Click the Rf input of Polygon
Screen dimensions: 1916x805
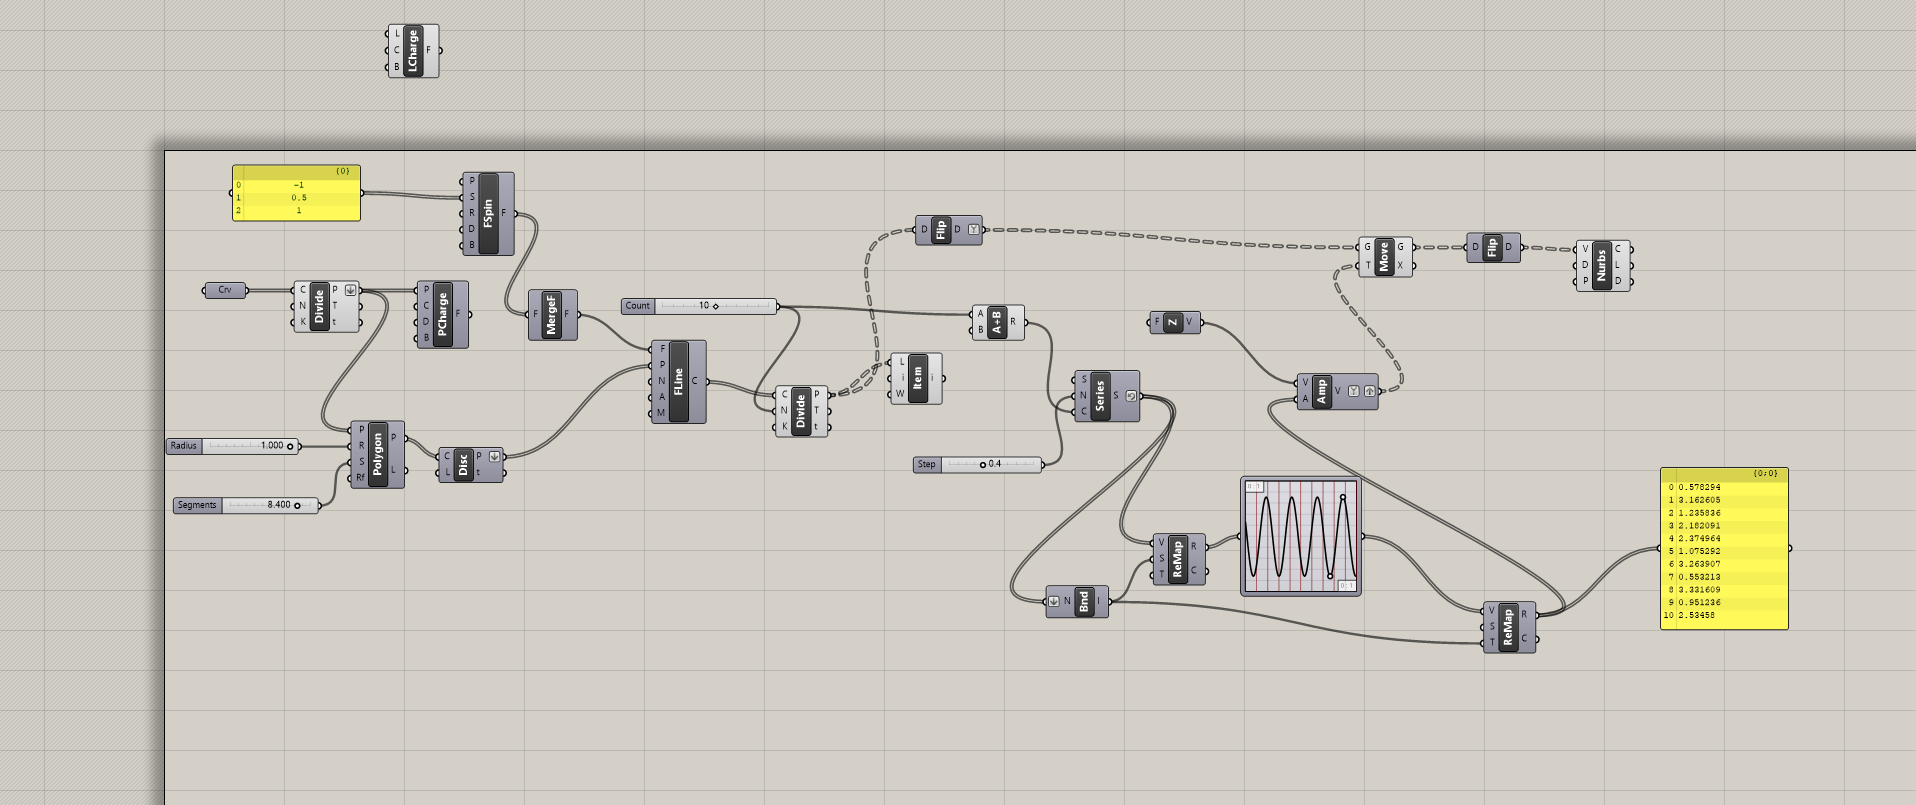(361, 478)
